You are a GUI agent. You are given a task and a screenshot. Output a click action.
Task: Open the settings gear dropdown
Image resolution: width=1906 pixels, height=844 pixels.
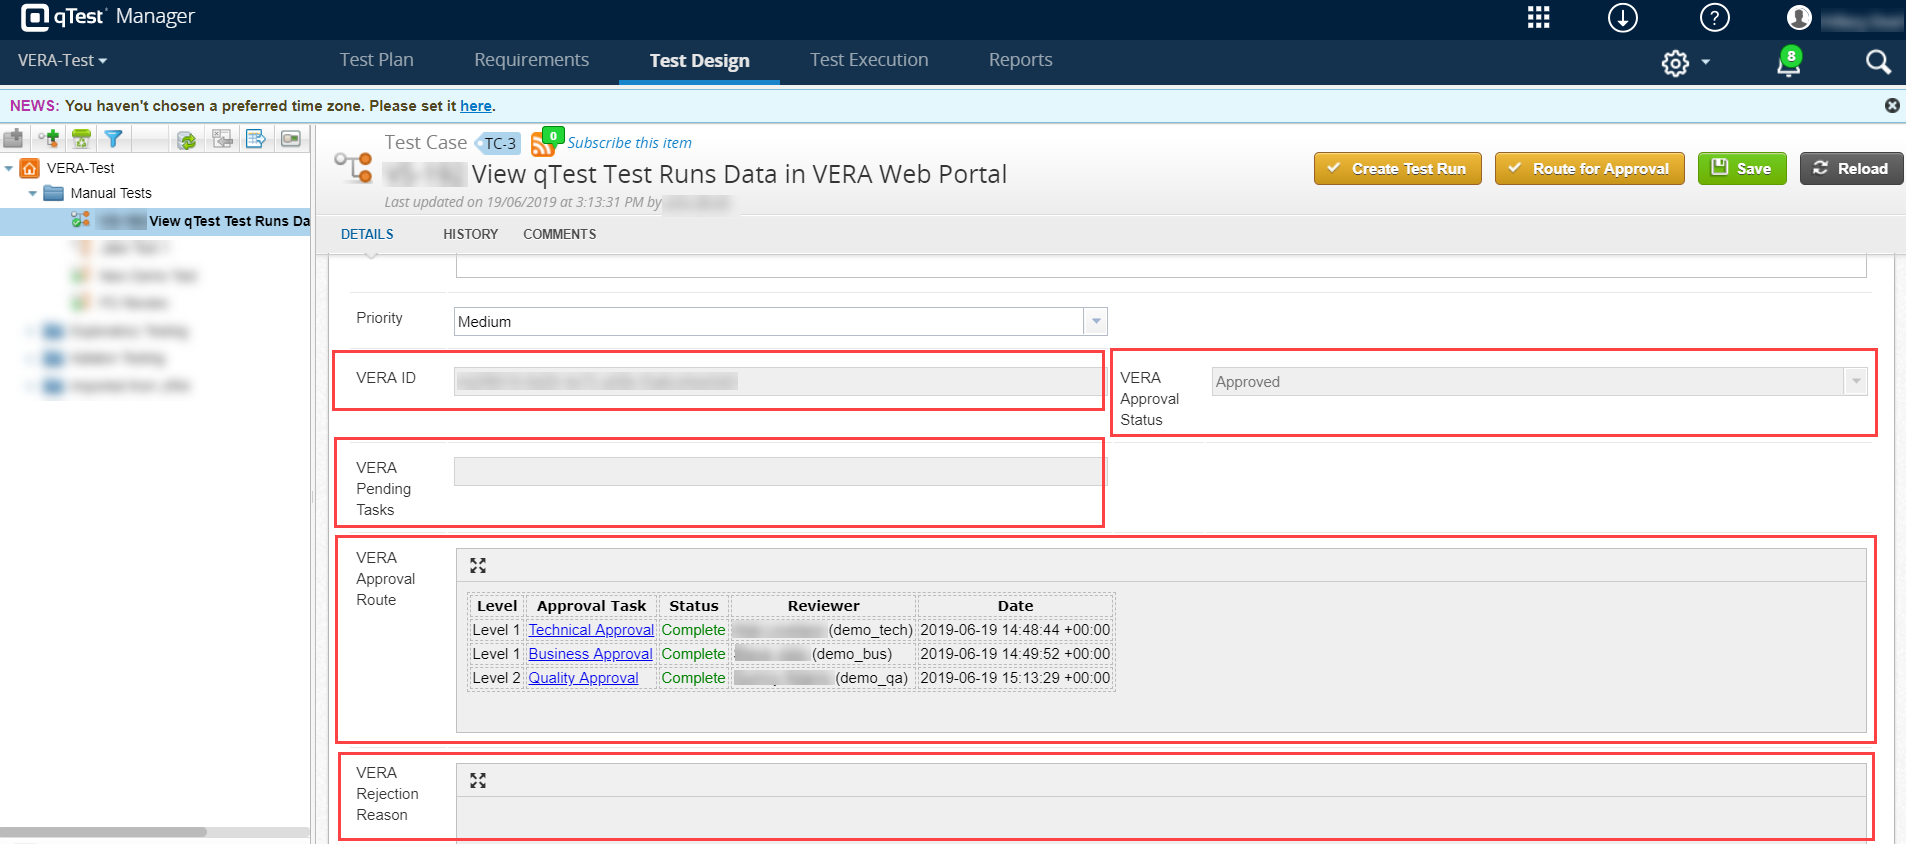click(x=1685, y=63)
